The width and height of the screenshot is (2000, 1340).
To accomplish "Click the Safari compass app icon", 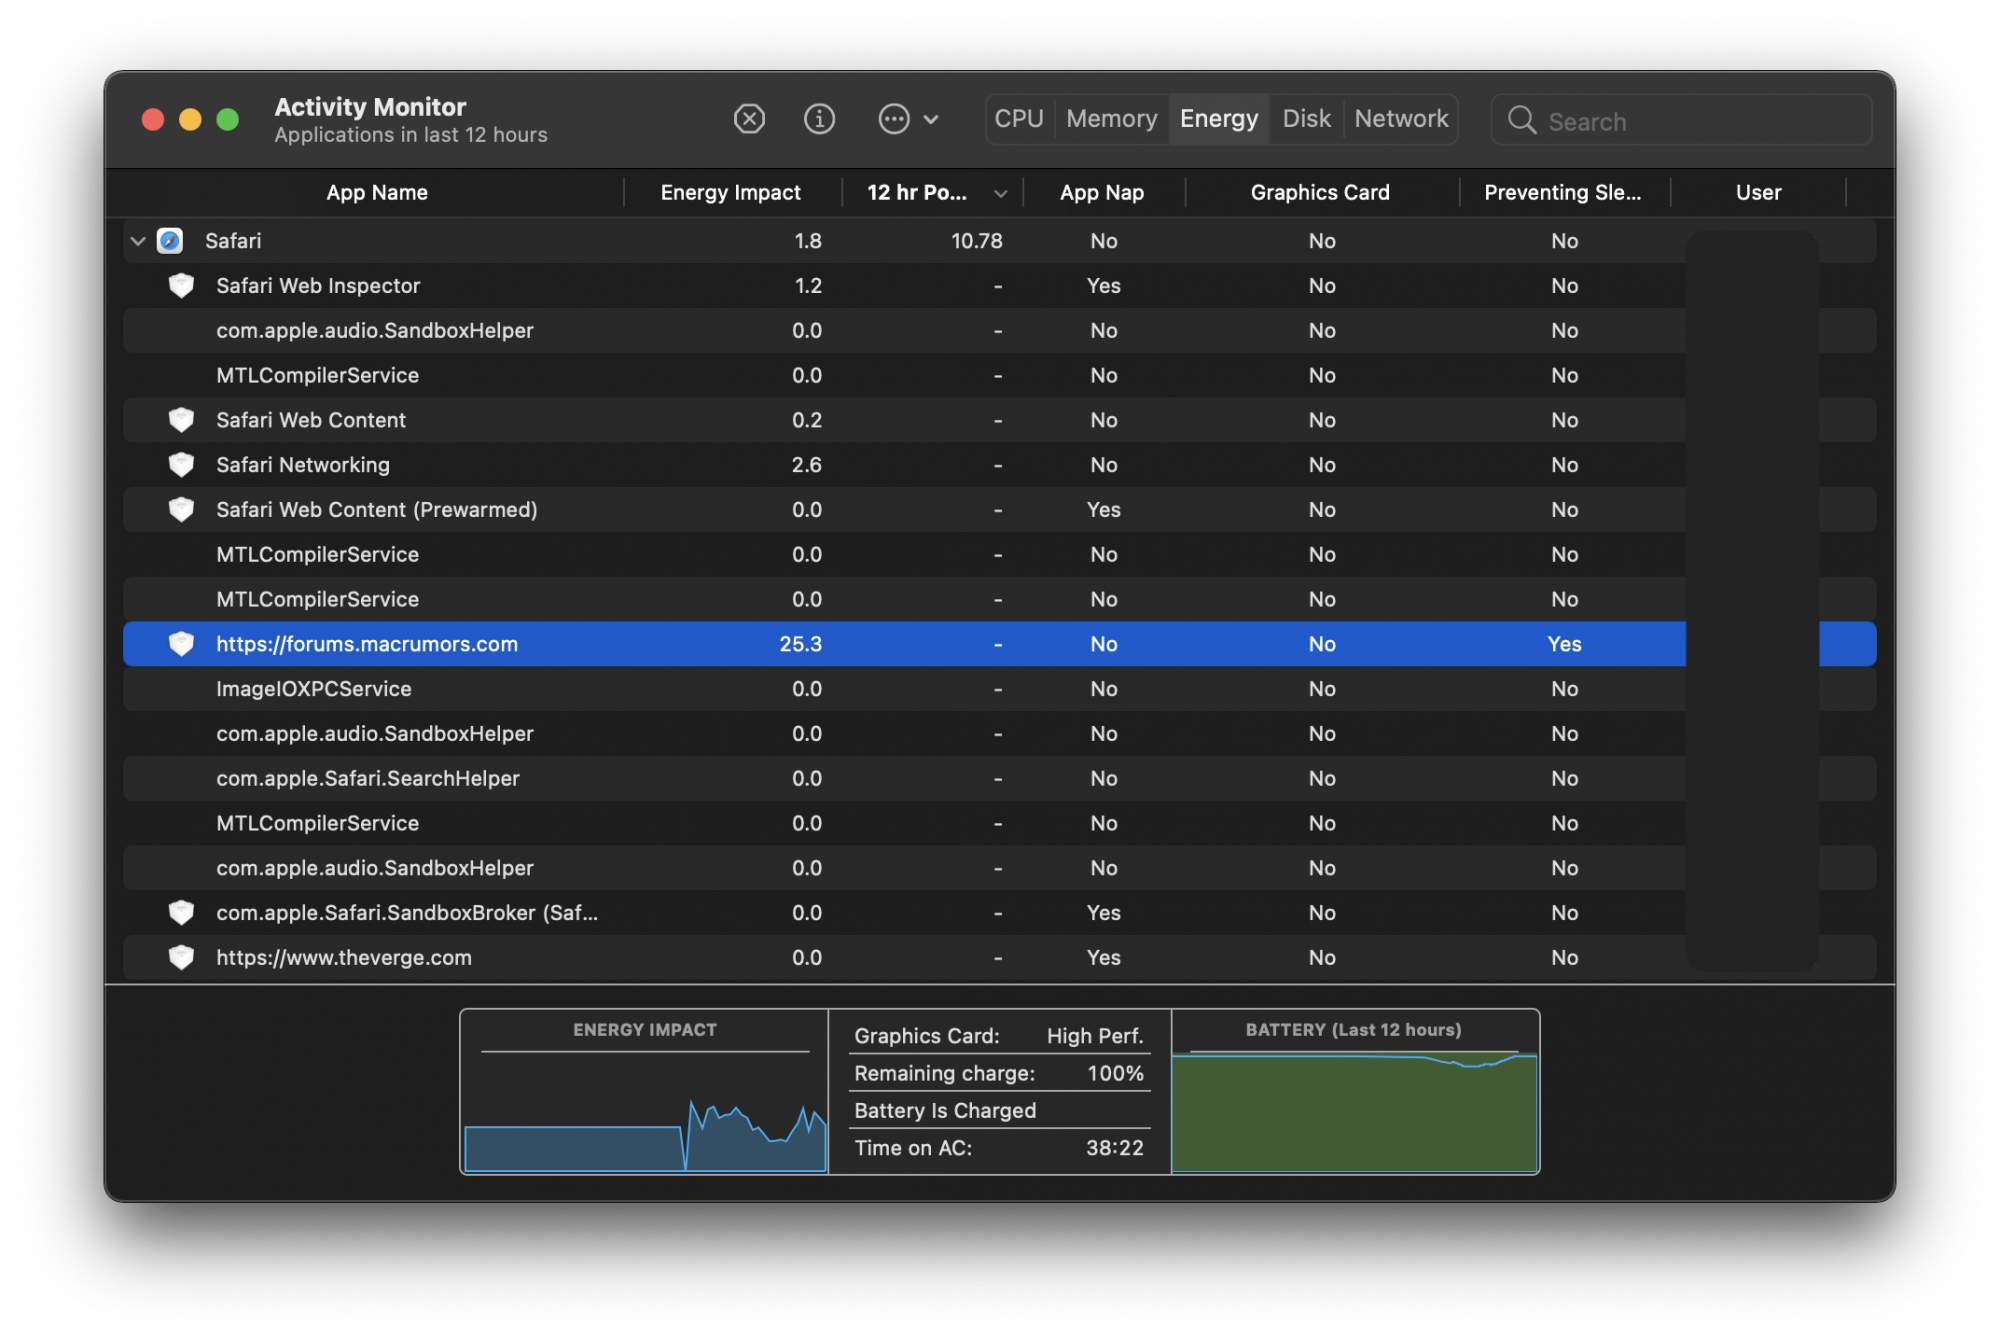I will [170, 241].
